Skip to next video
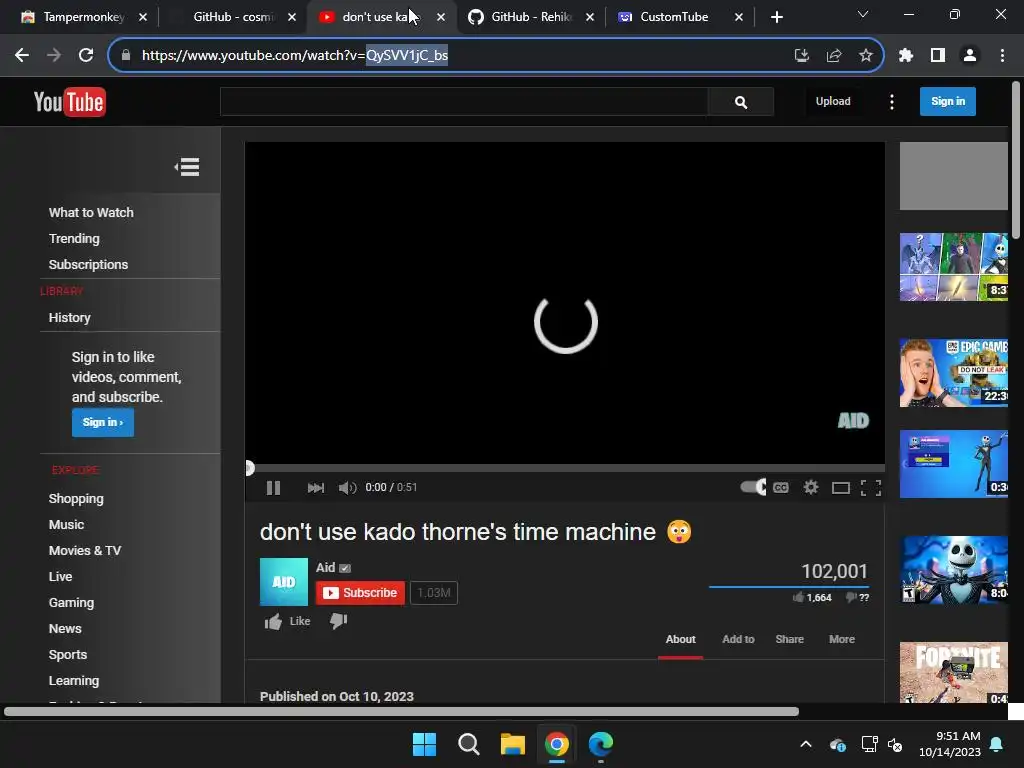This screenshot has width=1024, height=768. point(315,488)
